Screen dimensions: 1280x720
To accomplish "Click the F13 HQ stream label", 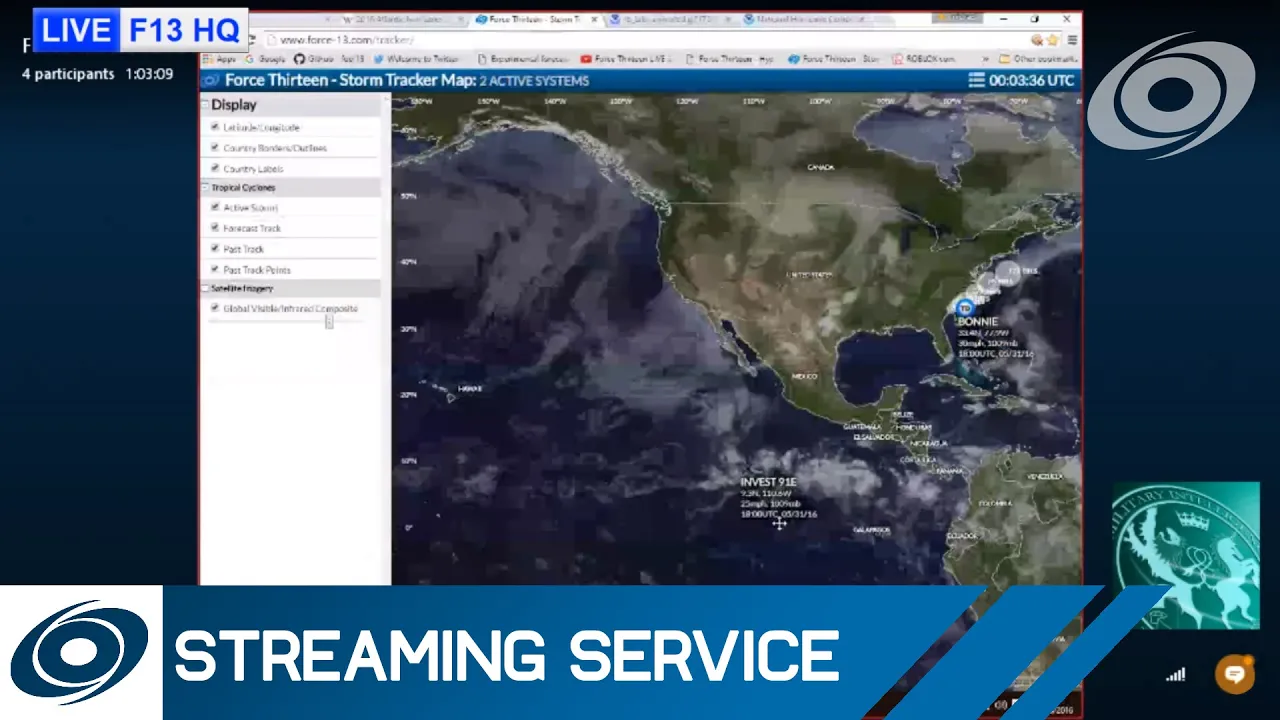I will [185, 31].
